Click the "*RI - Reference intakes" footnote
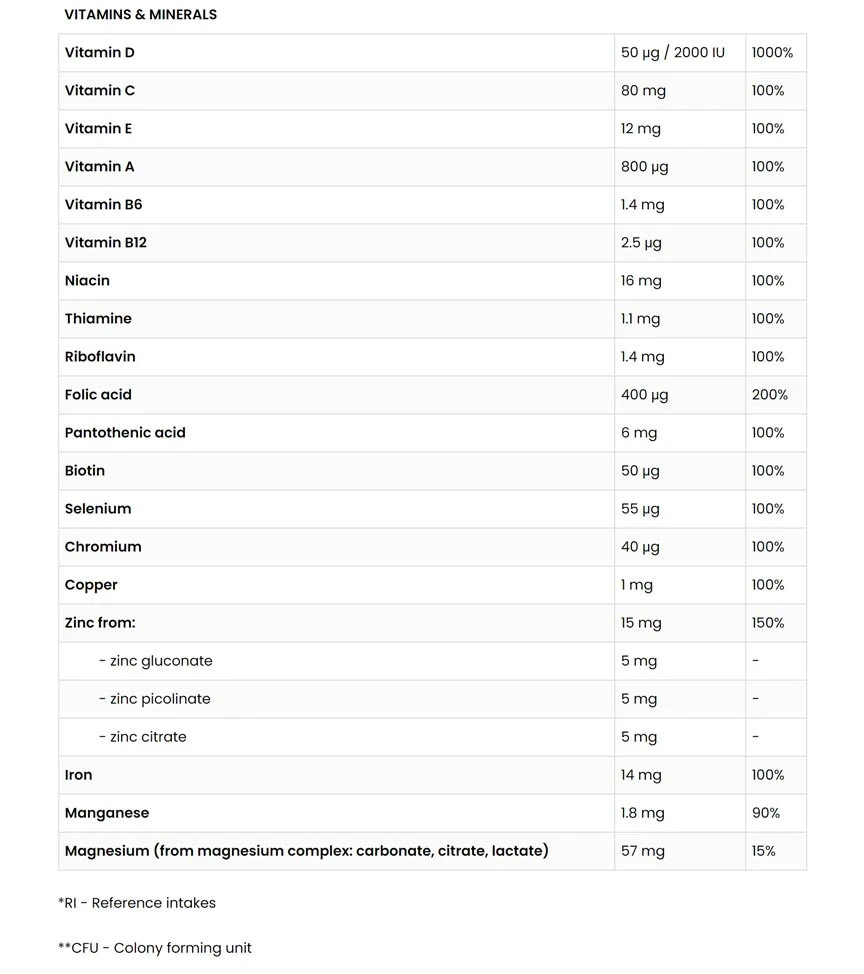The image size is (864, 974). tap(137, 903)
